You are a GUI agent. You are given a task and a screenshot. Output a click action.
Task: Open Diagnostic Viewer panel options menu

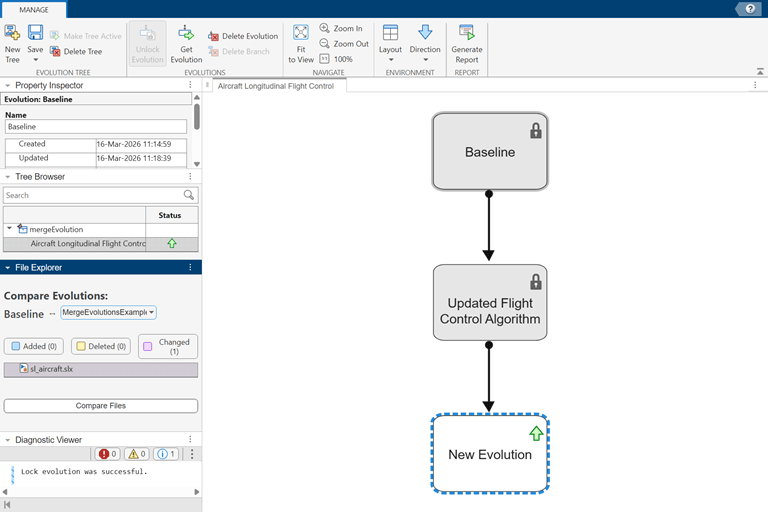(191, 439)
